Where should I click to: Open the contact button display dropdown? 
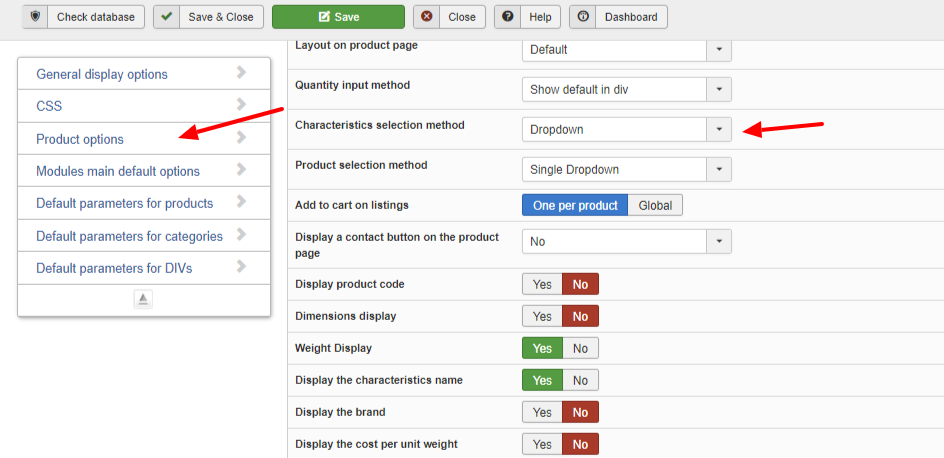[719, 241]
